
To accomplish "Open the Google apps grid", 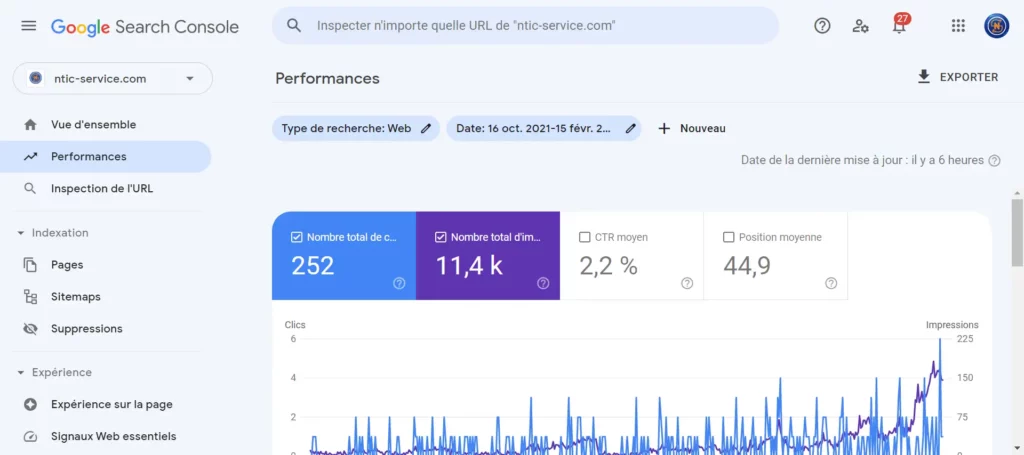I will click(958, 26).
